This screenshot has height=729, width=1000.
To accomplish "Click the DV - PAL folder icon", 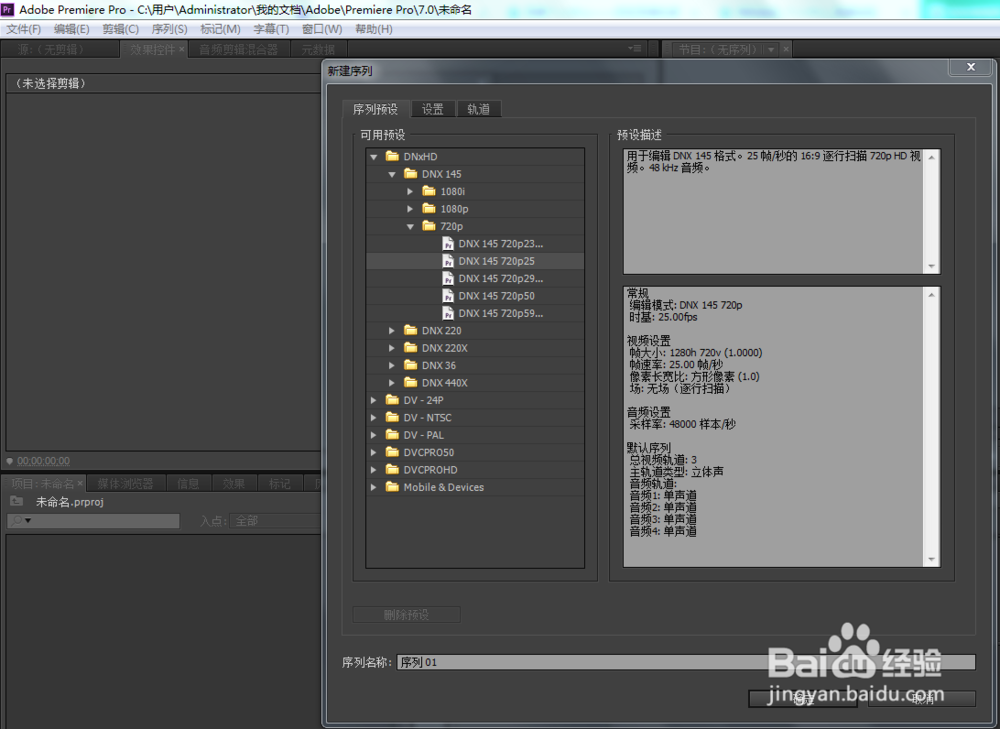I will point(392,434).
